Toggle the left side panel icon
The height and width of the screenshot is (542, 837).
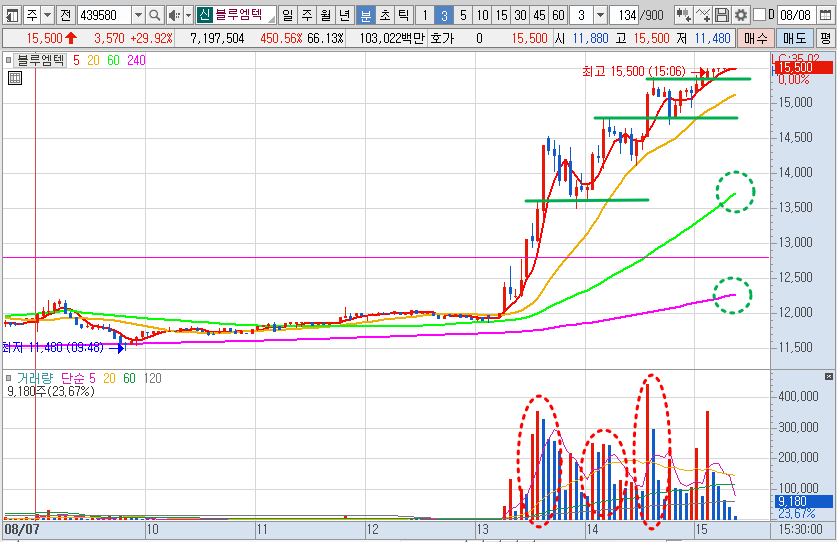pos(12,15)
